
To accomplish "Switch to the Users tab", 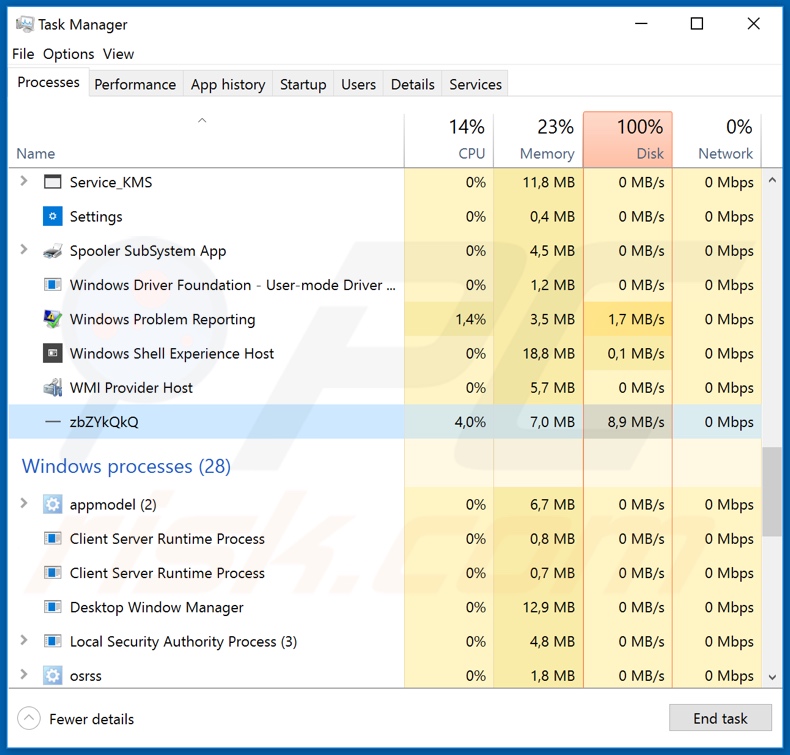I will point(358,84).
